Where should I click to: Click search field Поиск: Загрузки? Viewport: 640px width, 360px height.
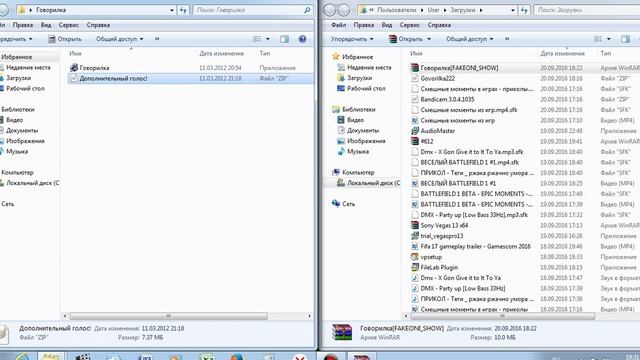[x=587, y=10]
